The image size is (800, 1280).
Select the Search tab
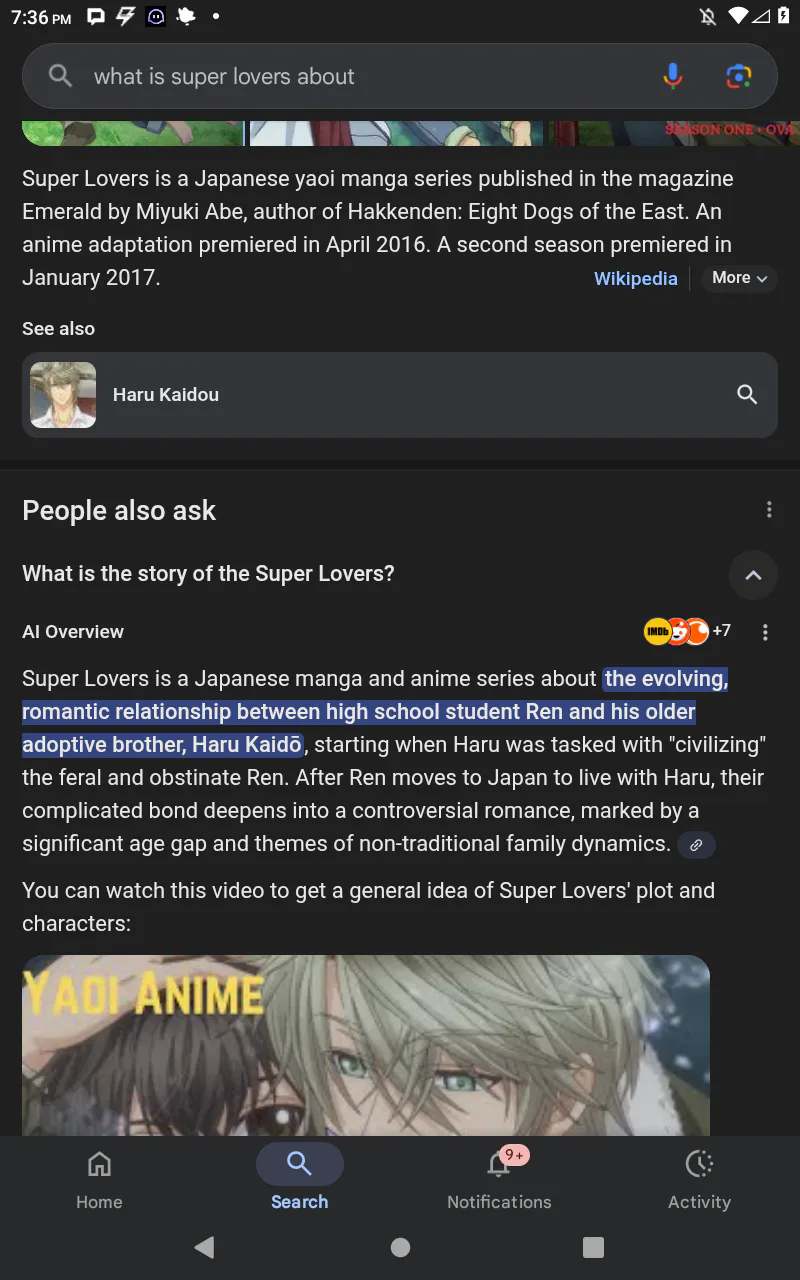299,1179
